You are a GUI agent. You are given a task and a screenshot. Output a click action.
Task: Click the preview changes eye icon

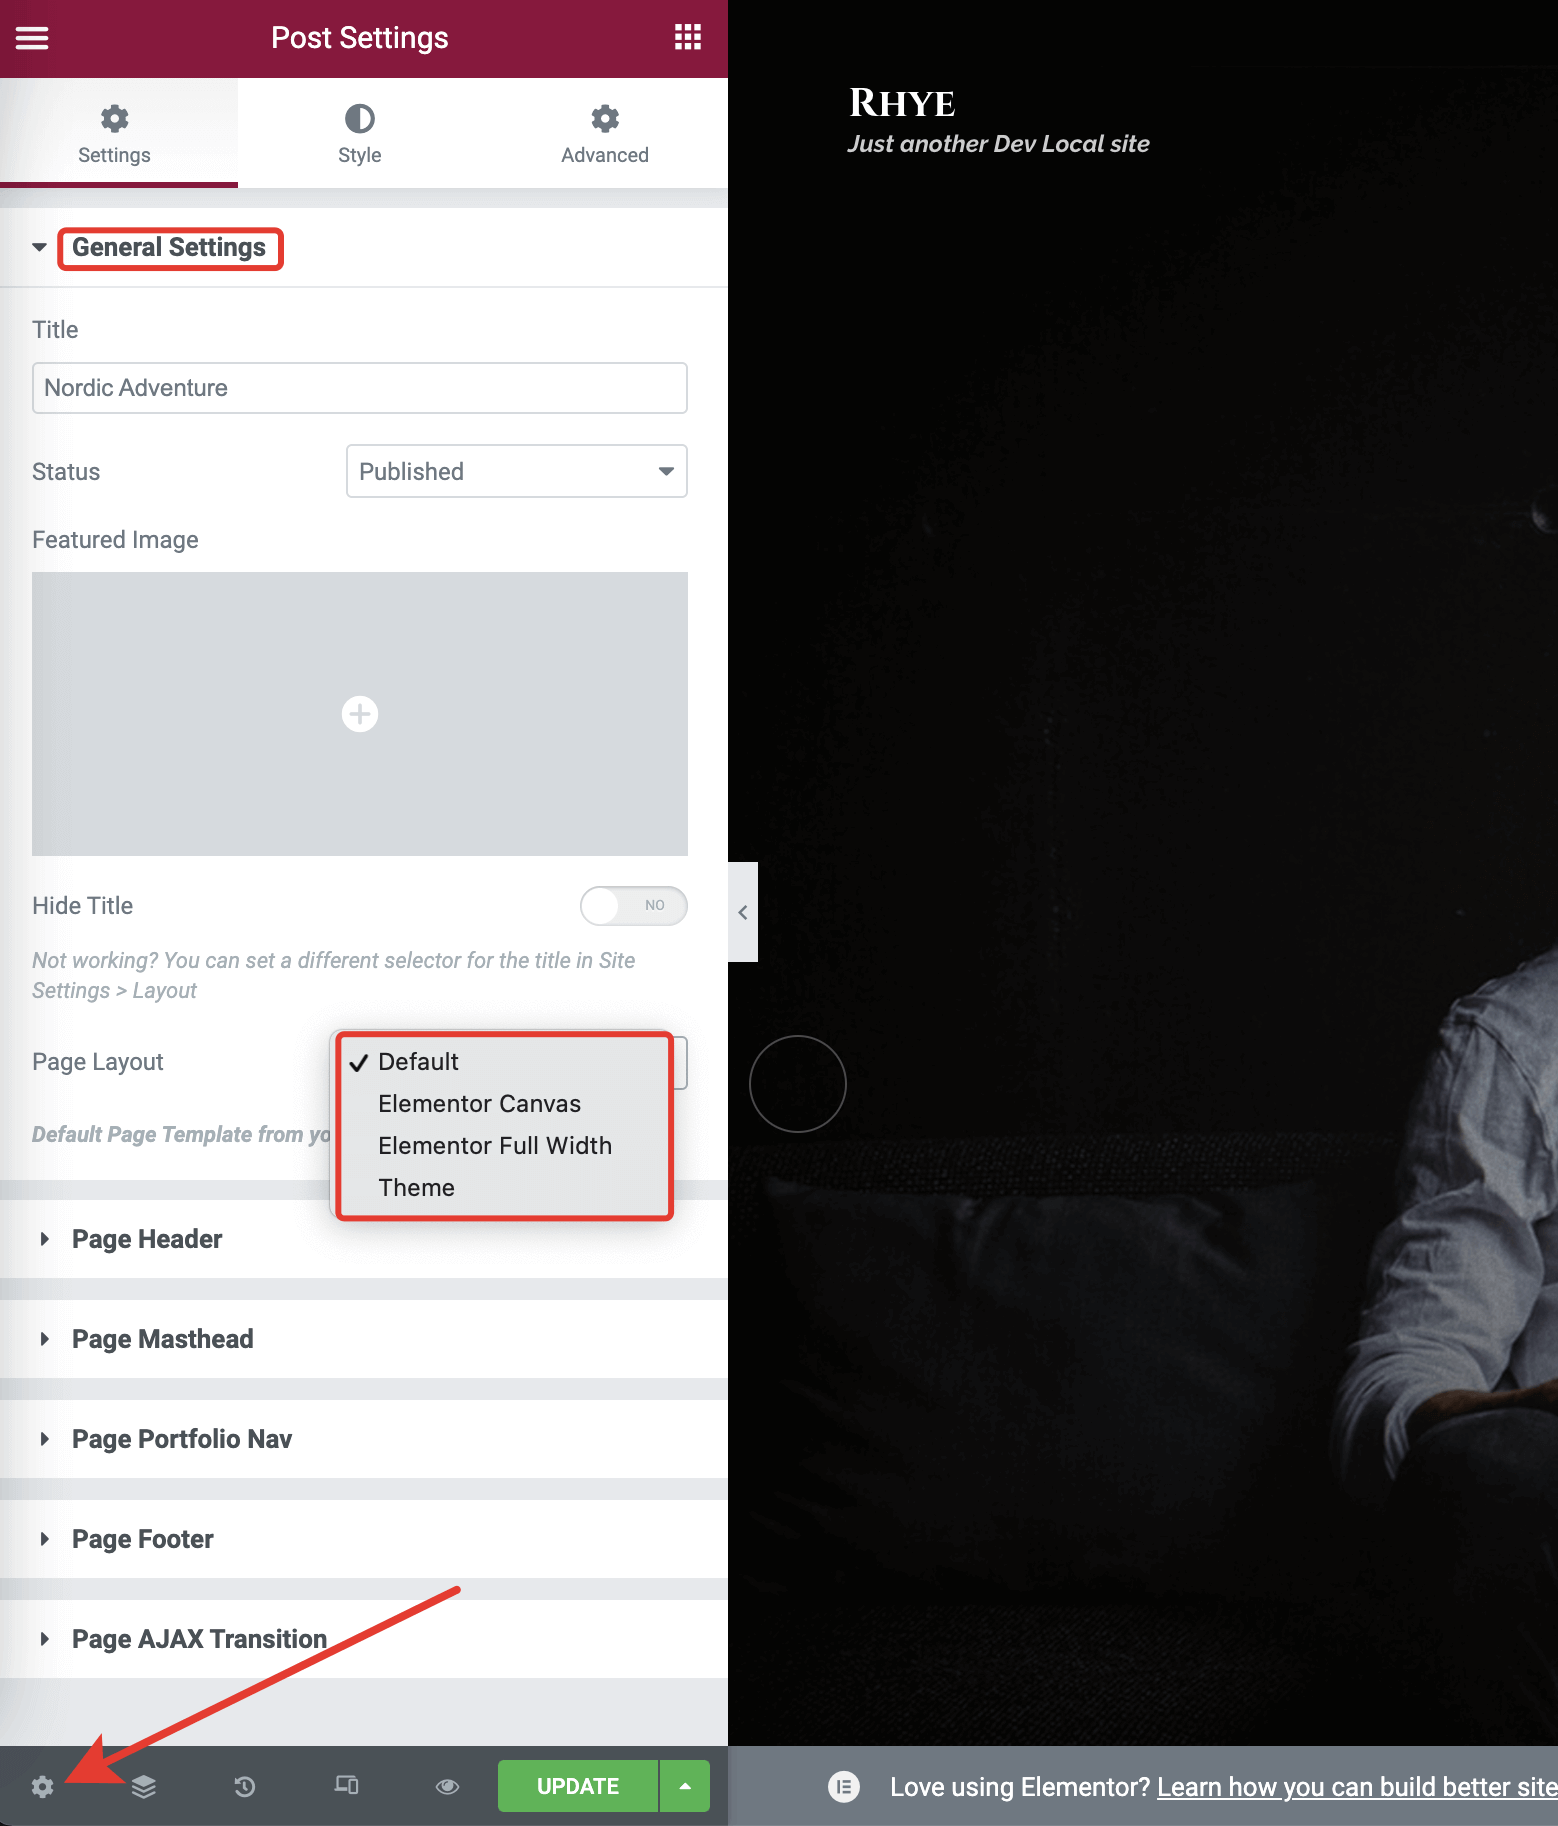pos(447,1786)
